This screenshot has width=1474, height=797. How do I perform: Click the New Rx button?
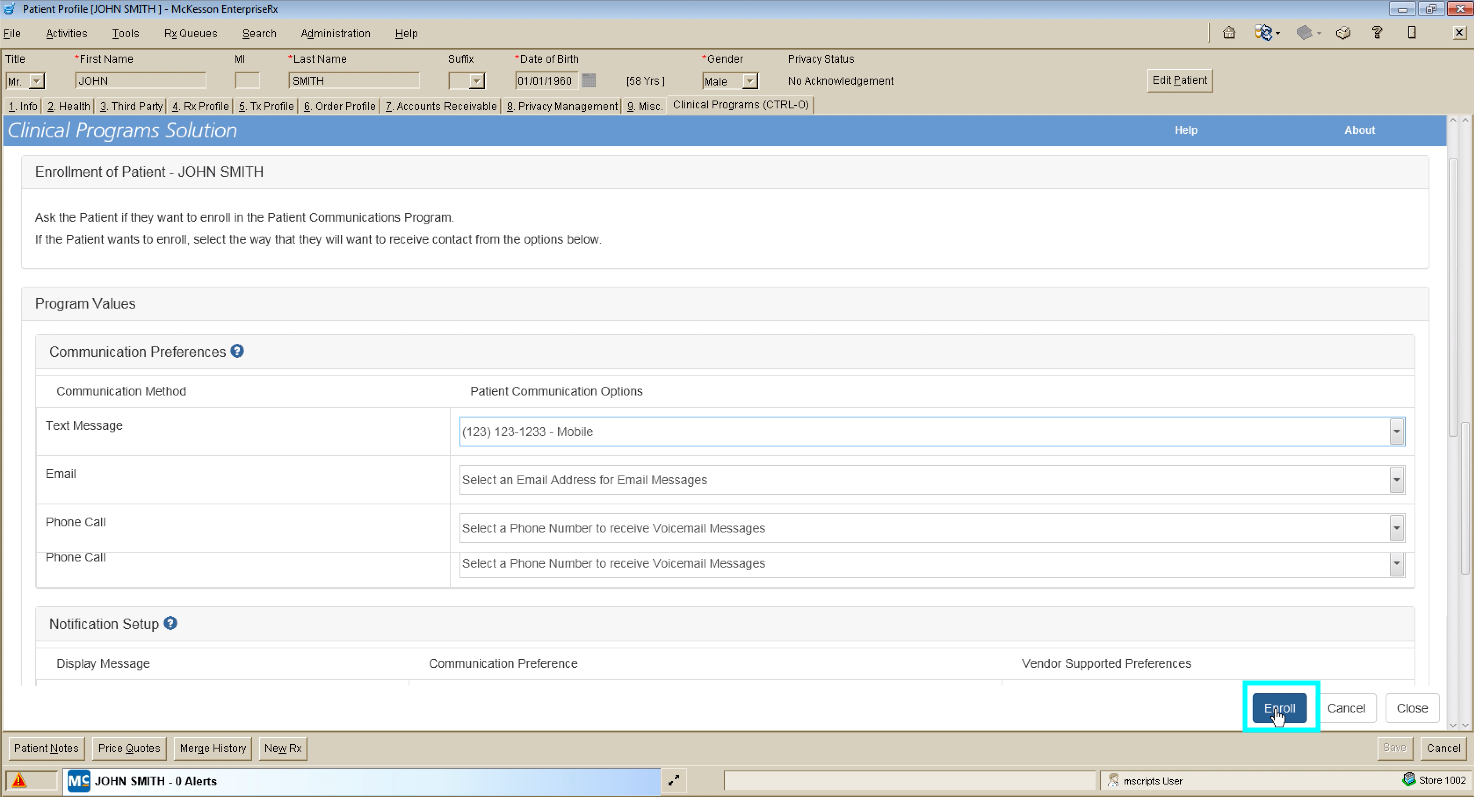click(282, 748)
